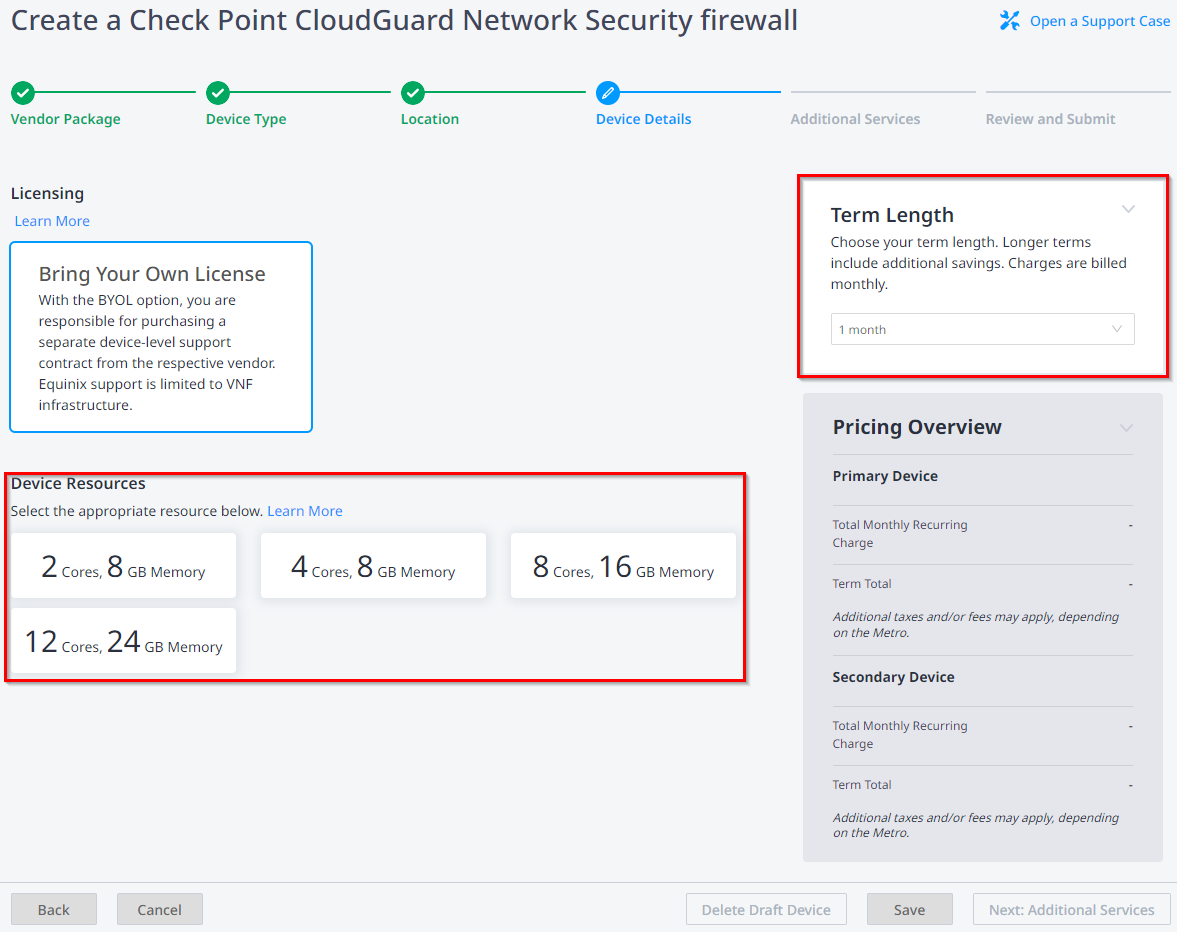Click the Device Type green checkmark icon

point(218,93)
